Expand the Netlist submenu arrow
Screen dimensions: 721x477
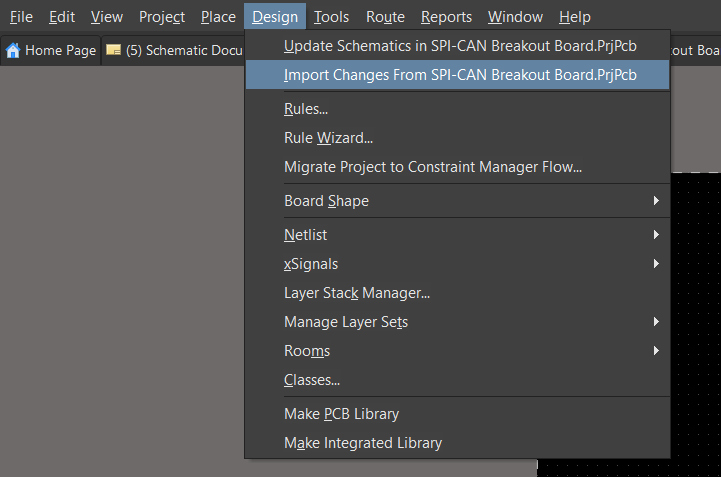click(656, 235)
